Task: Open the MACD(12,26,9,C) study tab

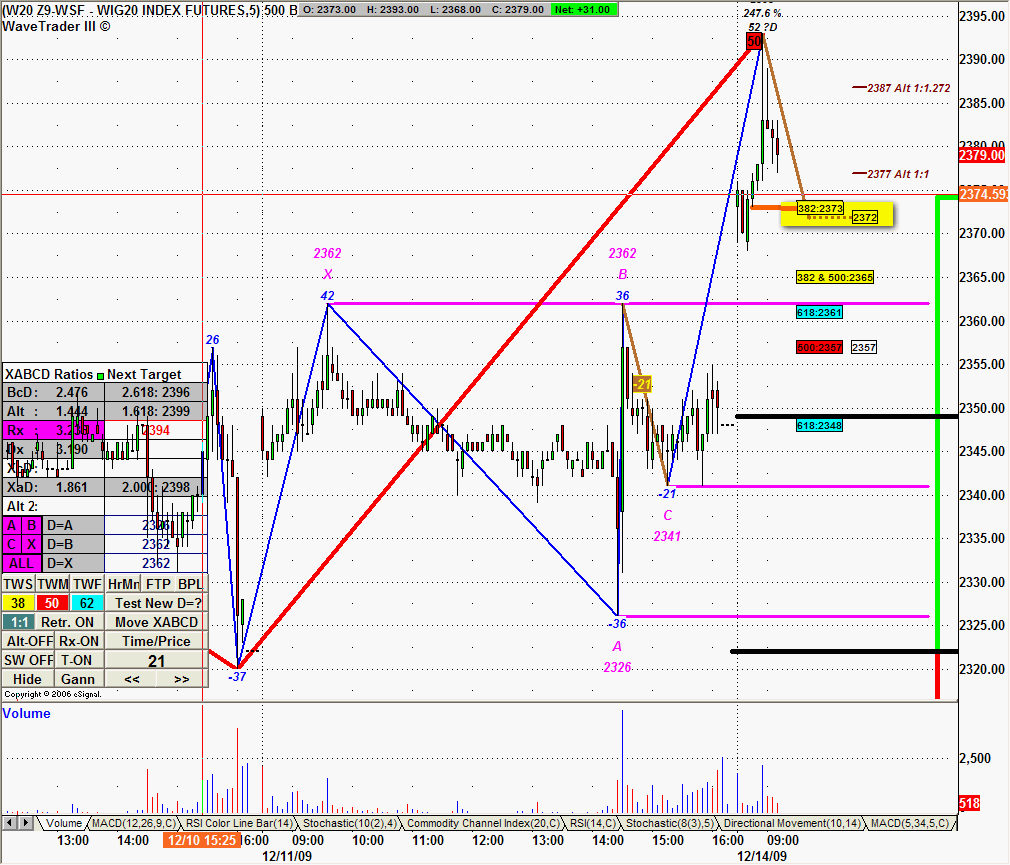Action: (133, 823)
